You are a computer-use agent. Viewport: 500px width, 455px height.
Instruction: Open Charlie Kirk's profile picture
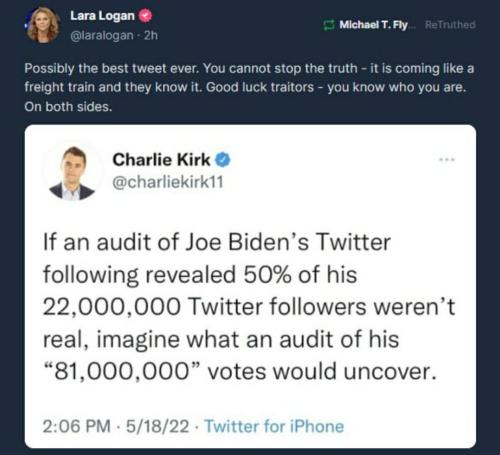72,173
